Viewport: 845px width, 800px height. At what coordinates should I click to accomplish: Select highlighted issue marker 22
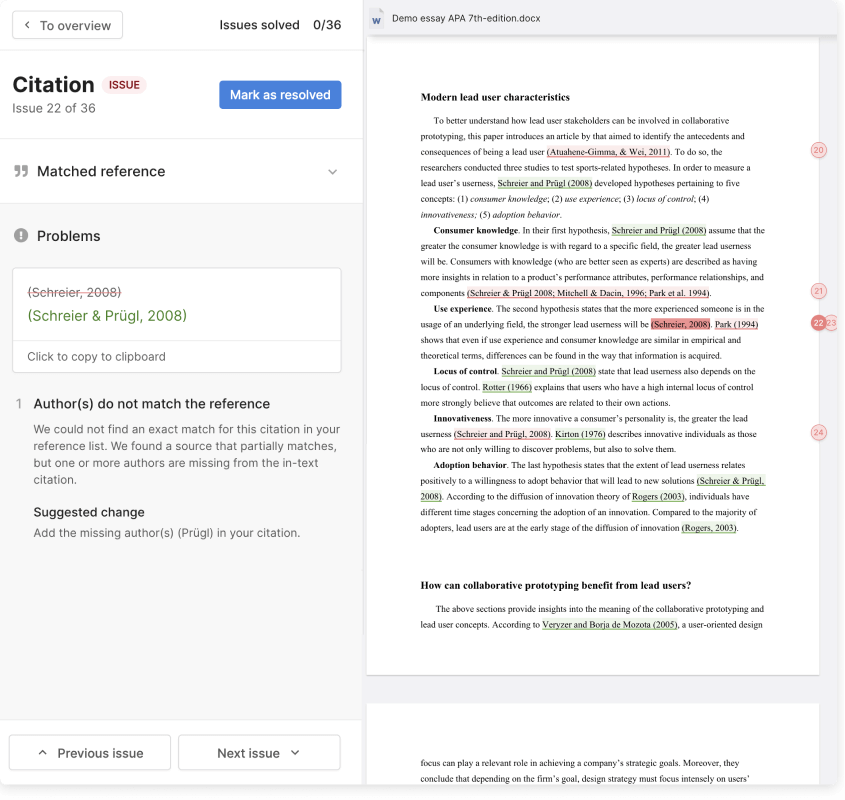(x=818, y=323)
